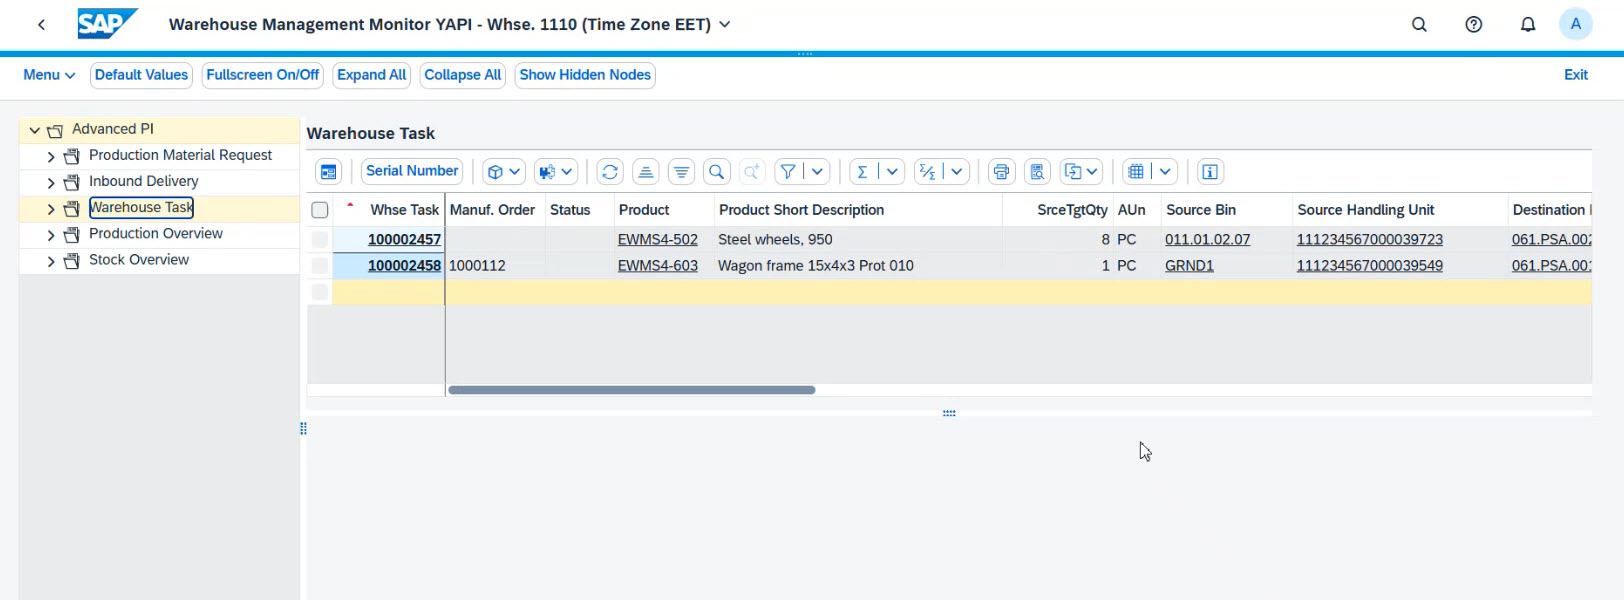Sort table in ascending order
The image size is (1624, 600).
tap(646, 172)
